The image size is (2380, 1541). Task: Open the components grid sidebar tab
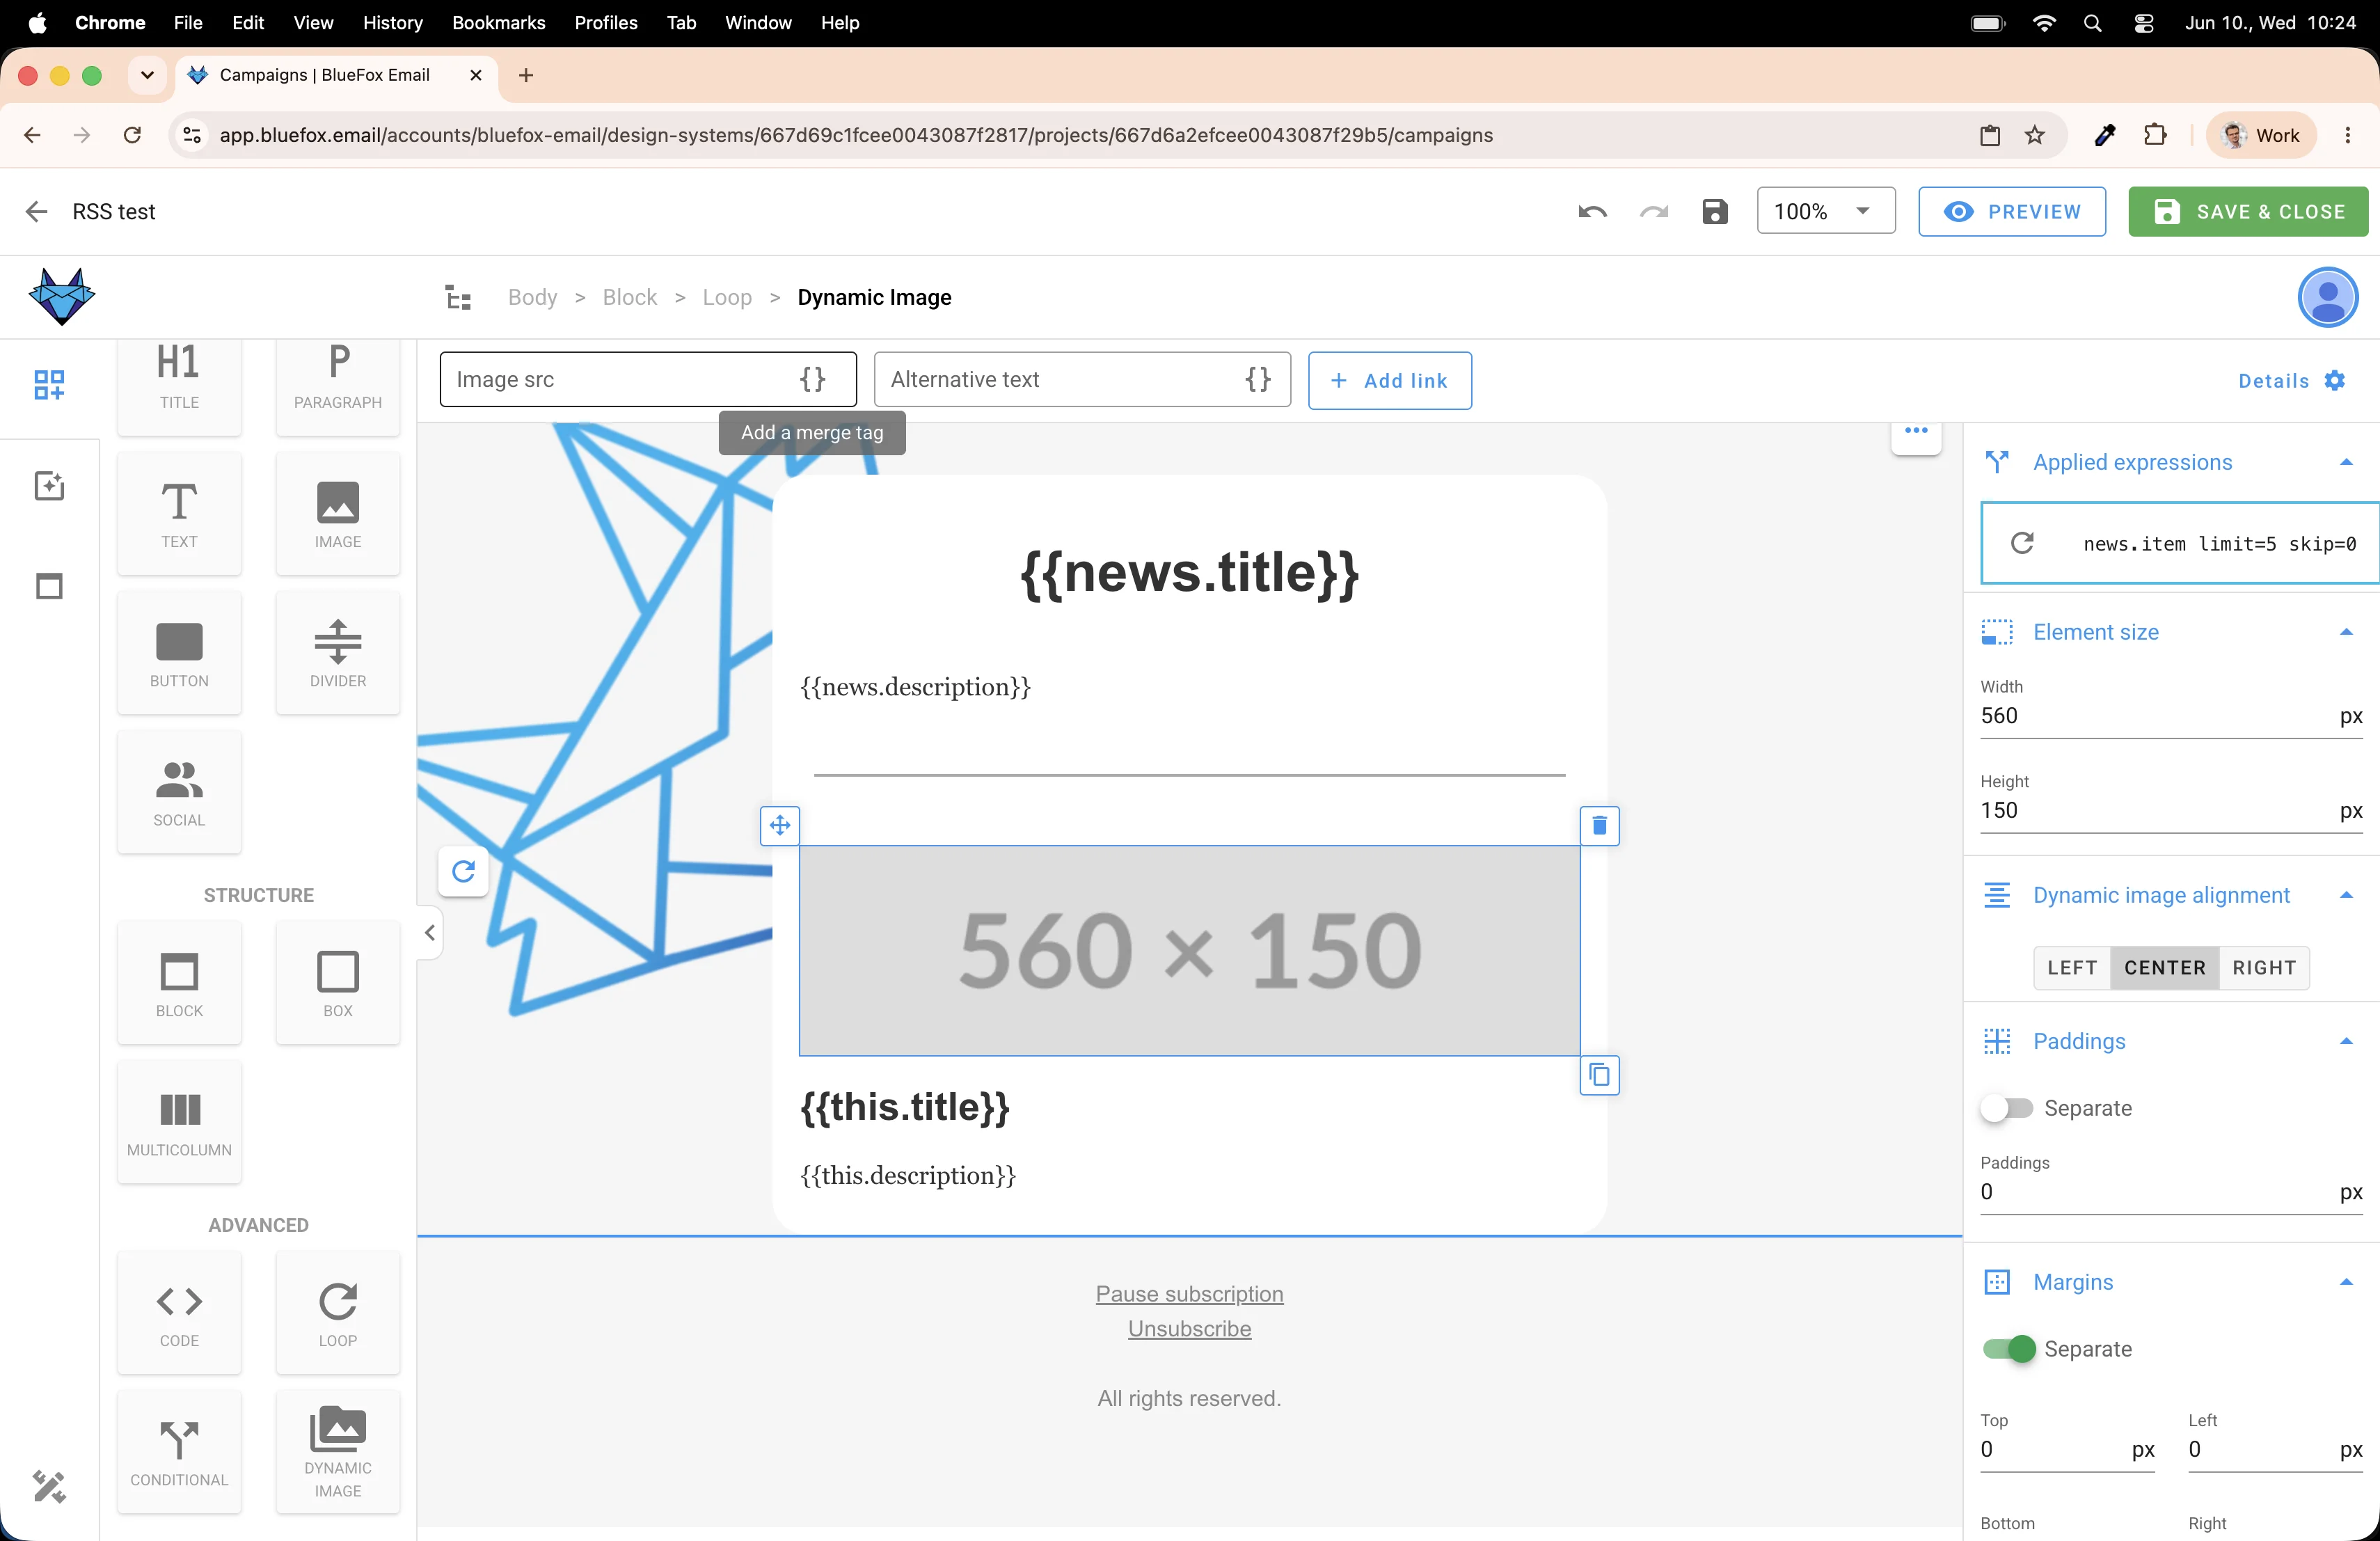49,385
